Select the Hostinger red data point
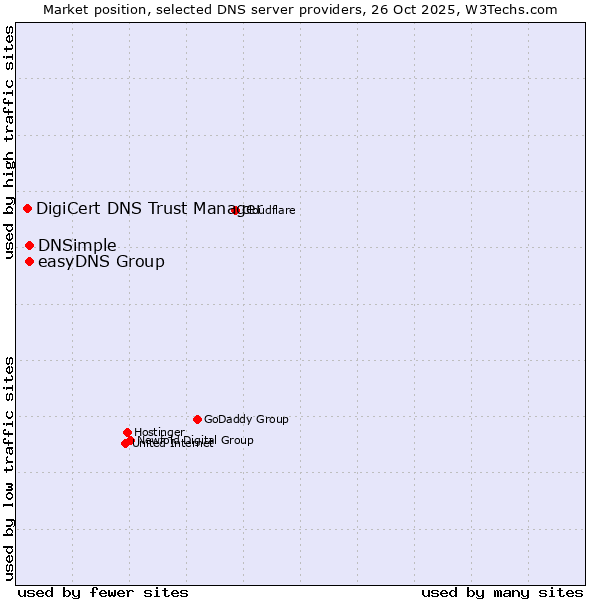This screenshot has width=600, height=600. (x=127, y=432)
